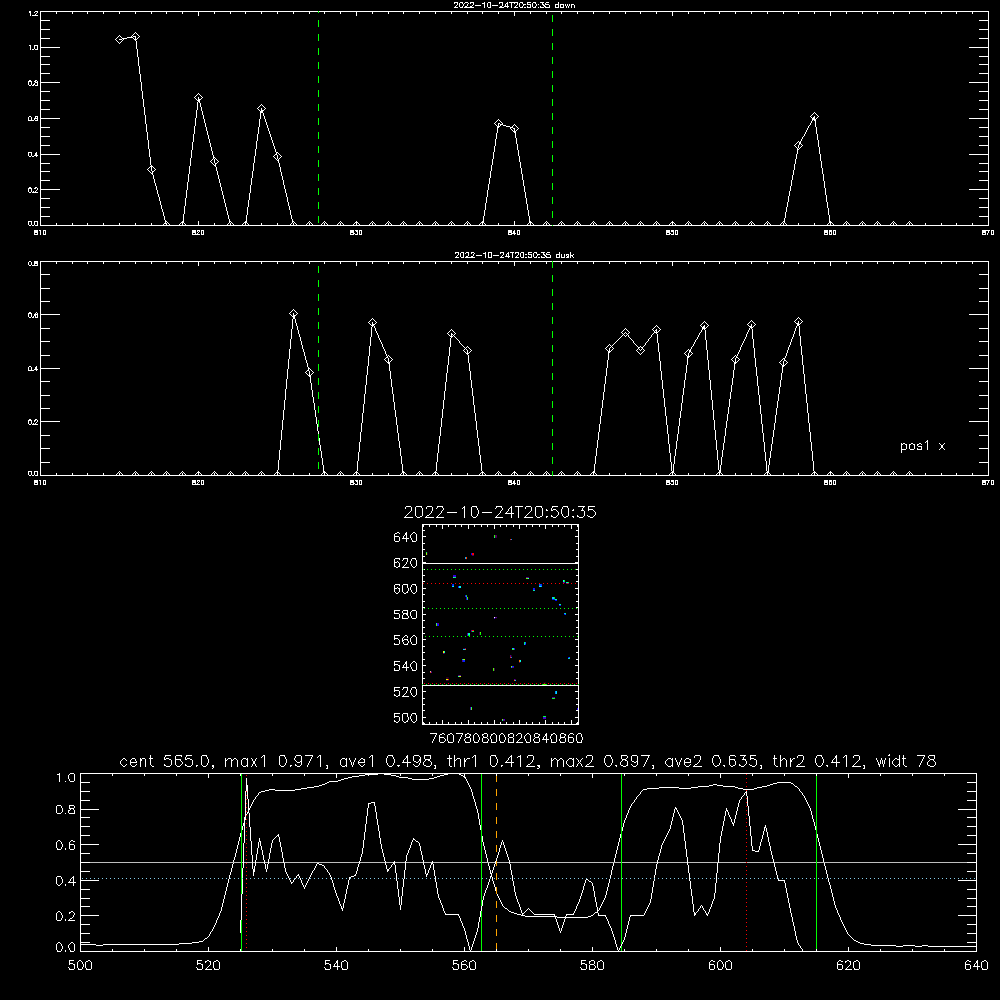Screen dimensions: 1000x1000
Task: Click the "520" y-axis label beside scatter image
Action: click(405, 692)
